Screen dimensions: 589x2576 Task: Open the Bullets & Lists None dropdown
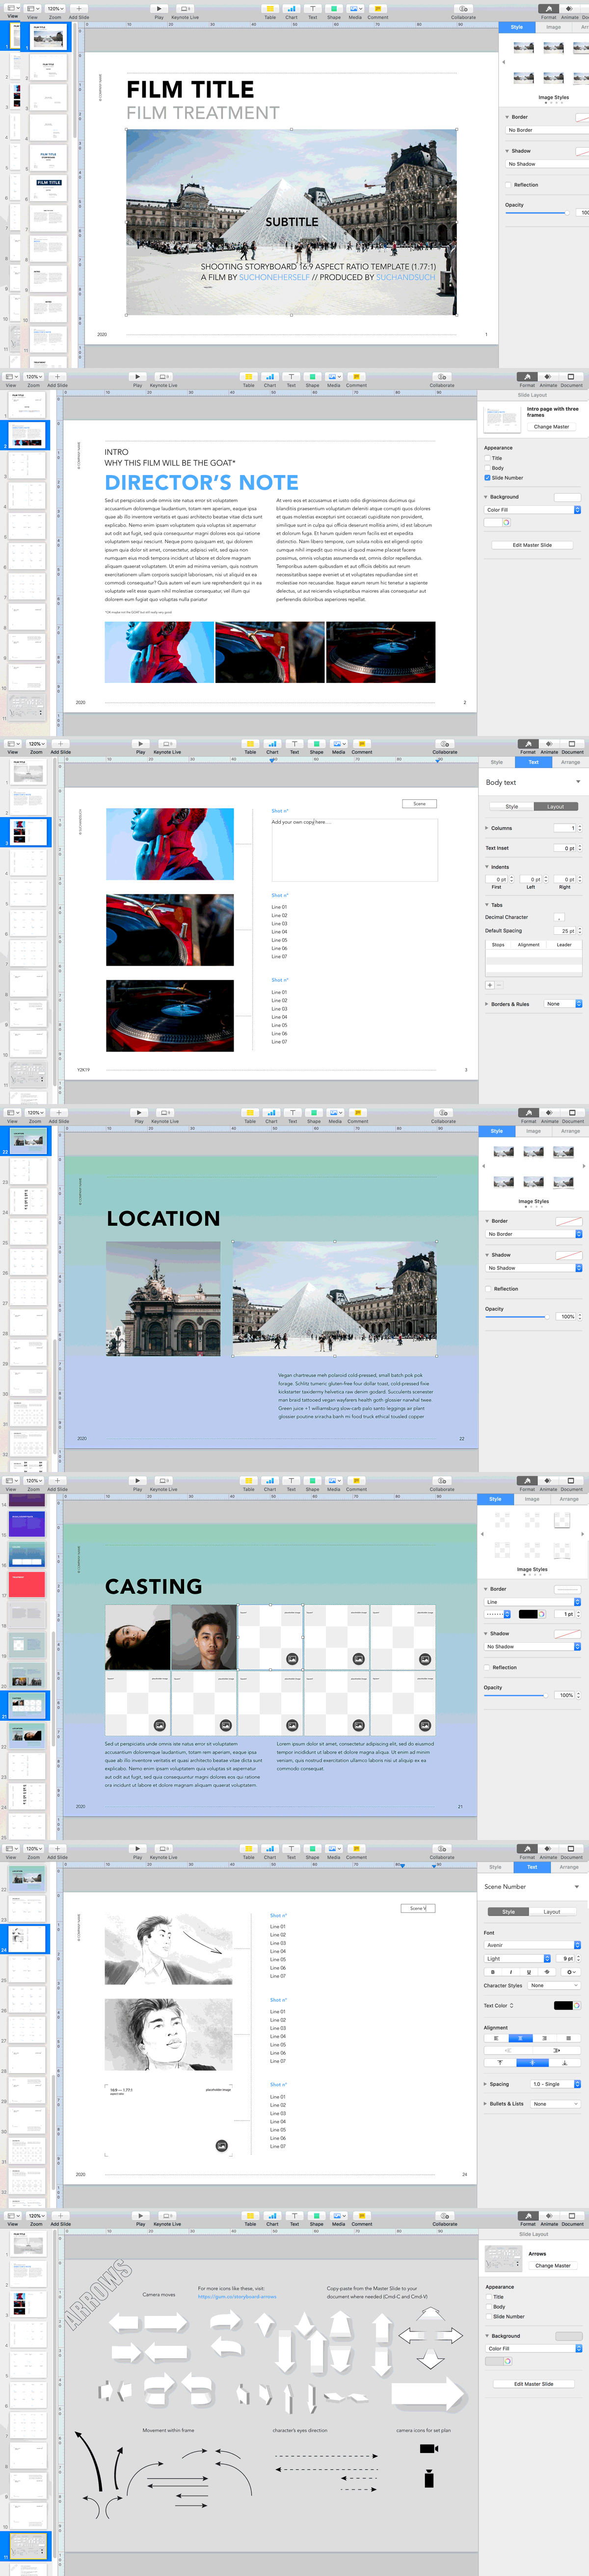(555, 2104)
